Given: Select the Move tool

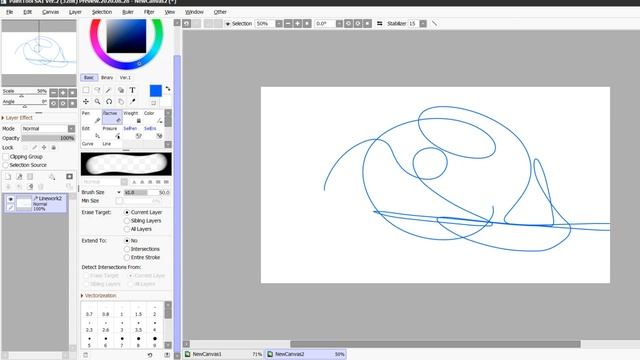Looking at the screenshot, I should click(86, 101).
